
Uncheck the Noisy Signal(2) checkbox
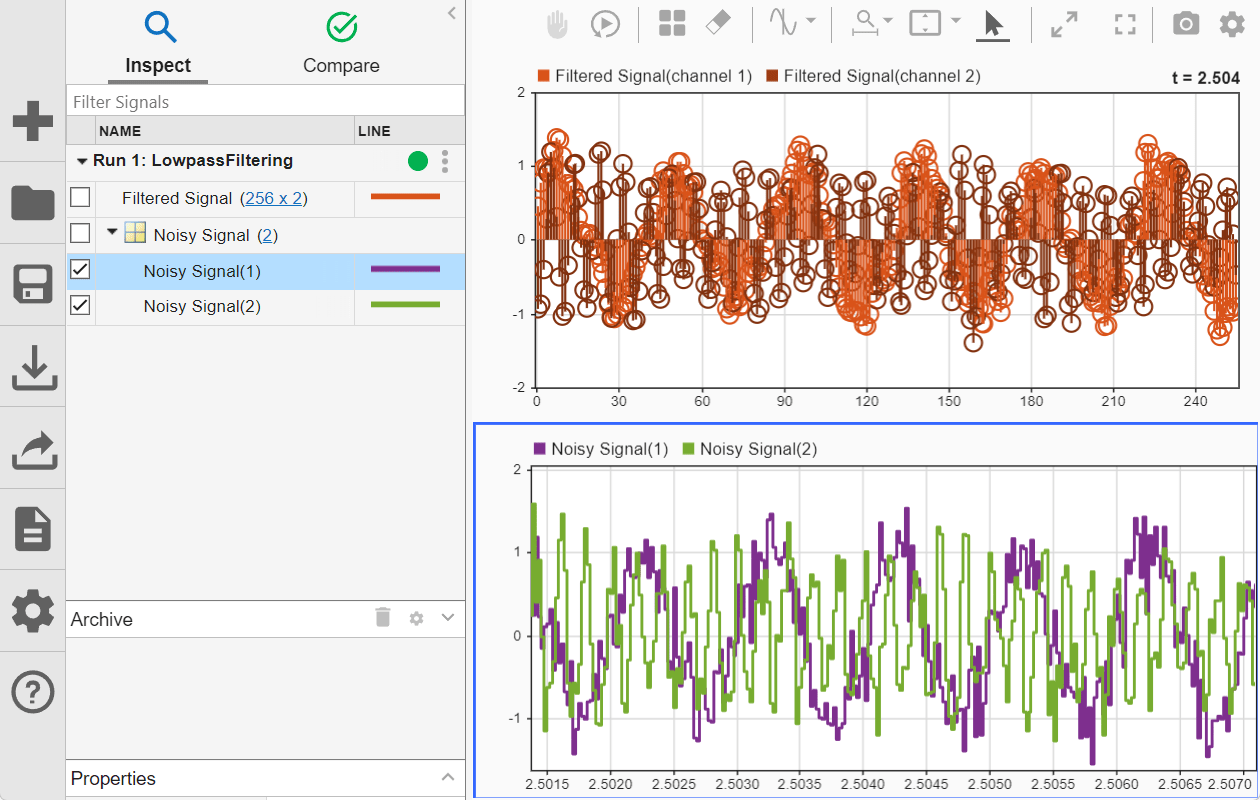[80, 305]
